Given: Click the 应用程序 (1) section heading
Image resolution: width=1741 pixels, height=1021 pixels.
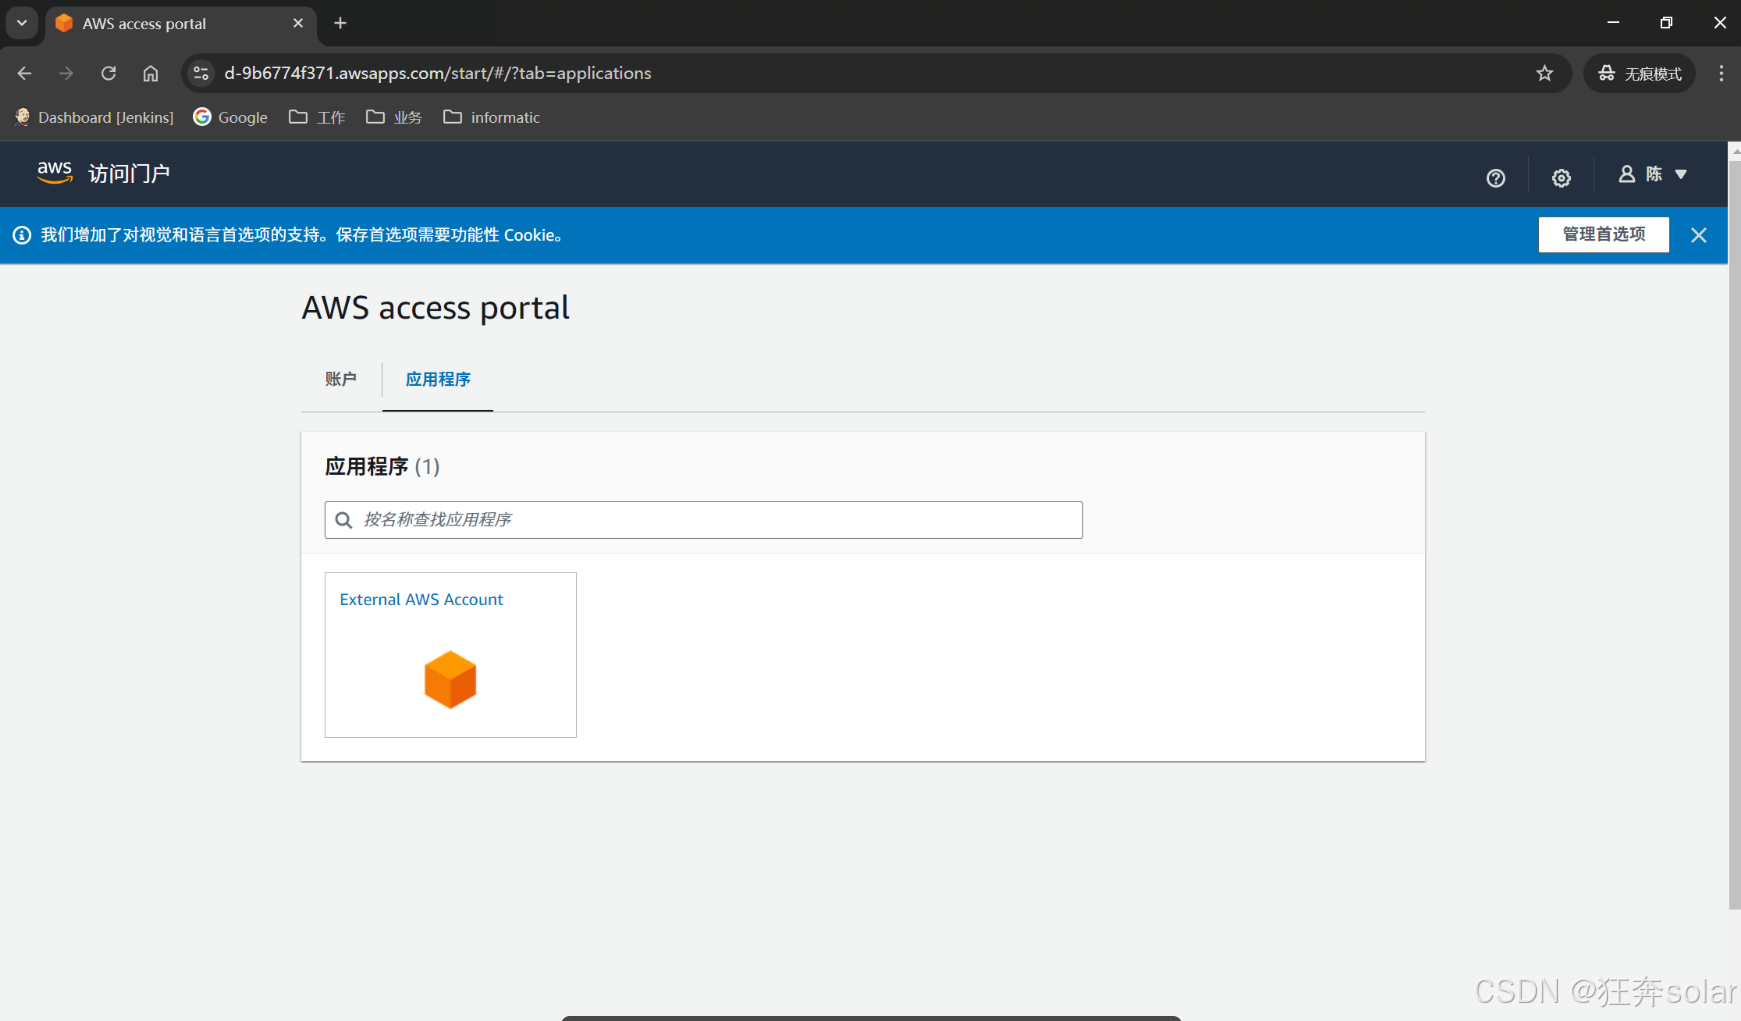Looking at the screenshot, I should click(x=382, y=466).
